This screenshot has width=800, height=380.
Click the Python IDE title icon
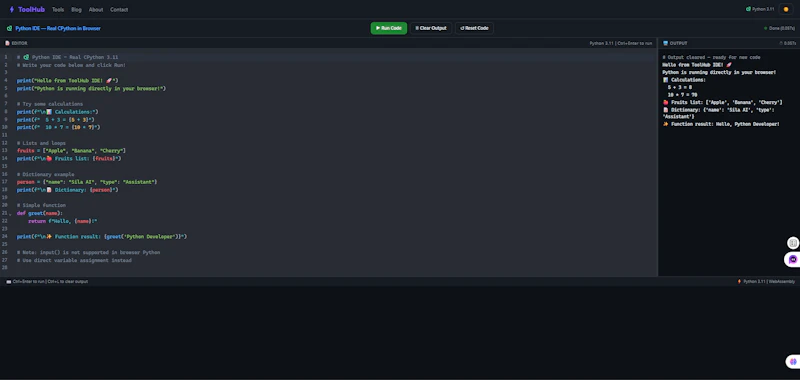click(x=9, y=29)
